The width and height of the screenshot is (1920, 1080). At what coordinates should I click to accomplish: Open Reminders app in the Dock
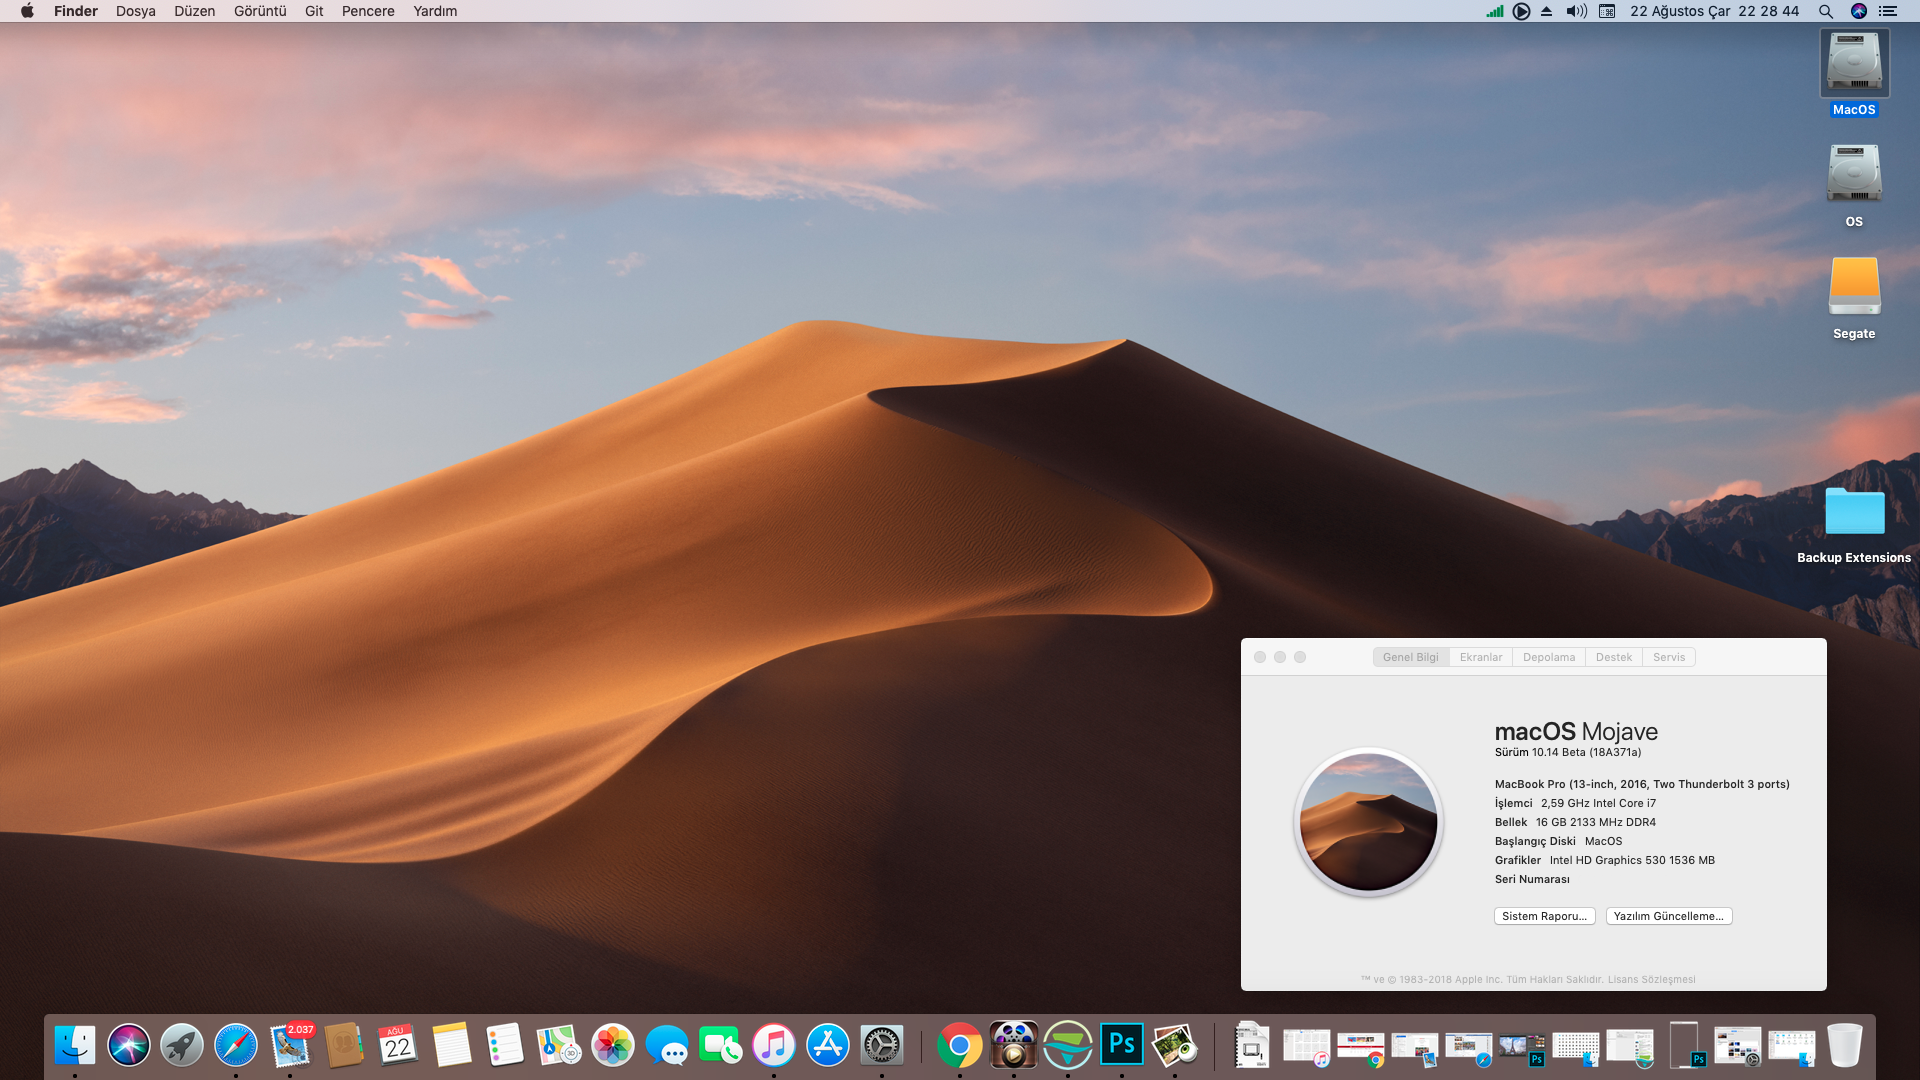[505, 1045]
